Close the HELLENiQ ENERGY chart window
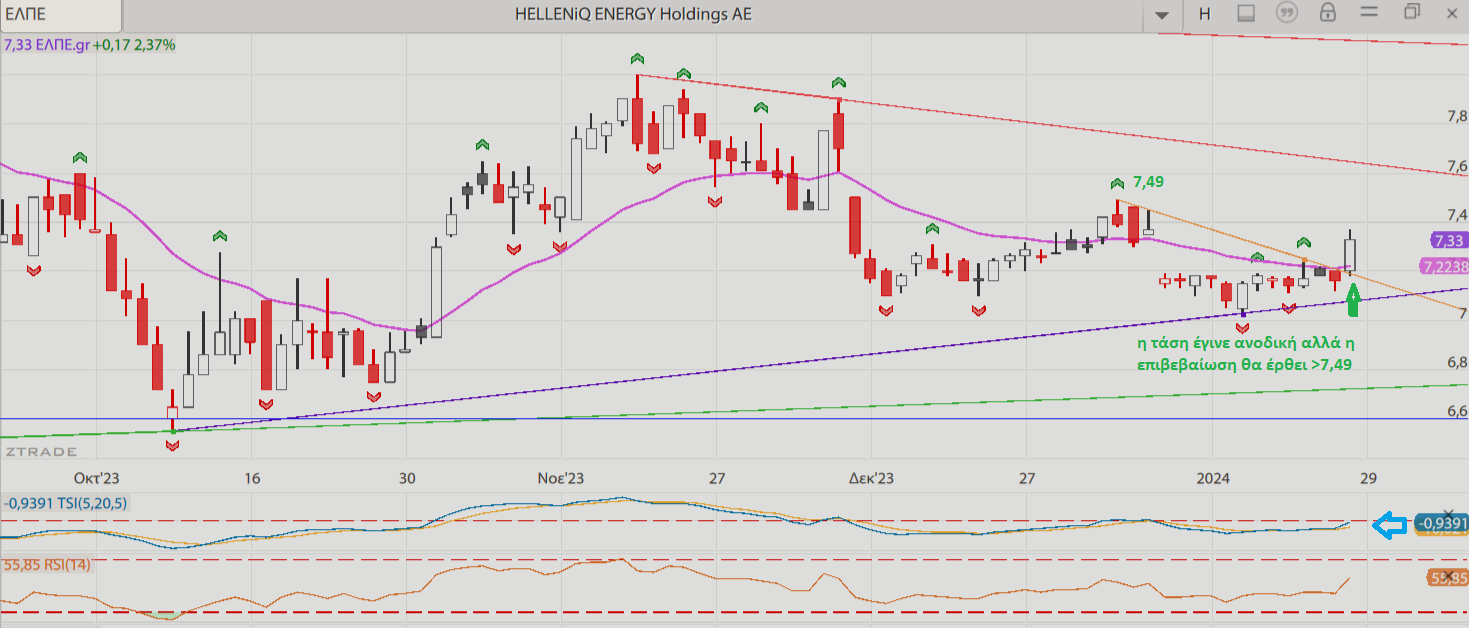1469x628 pixels. pos(1452,12)
